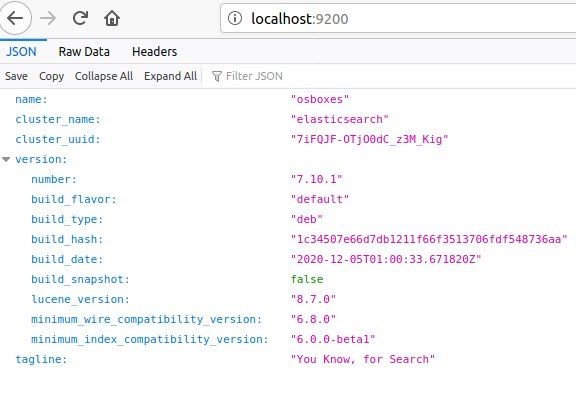Open the Headers tab
Screen dimensions: 576x399
click(x=154, y=51)
